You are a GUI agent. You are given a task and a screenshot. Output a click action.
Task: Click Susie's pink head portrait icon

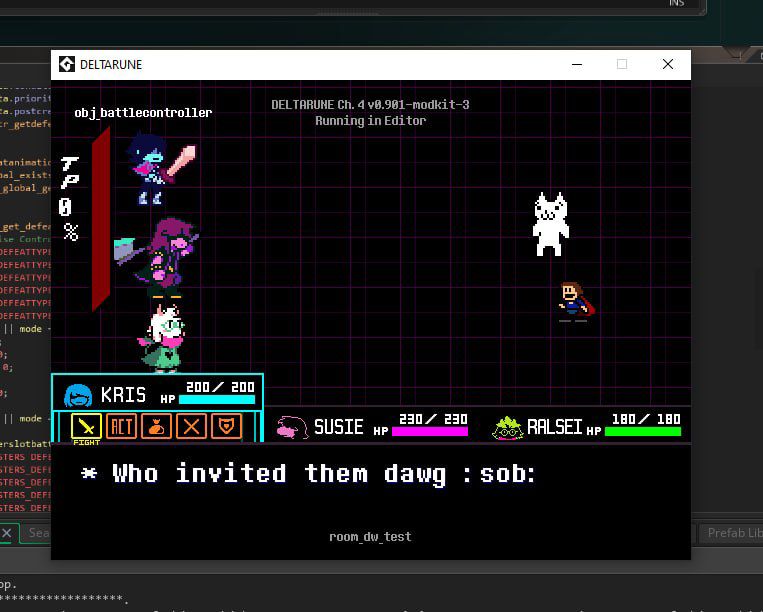(292, 427)
